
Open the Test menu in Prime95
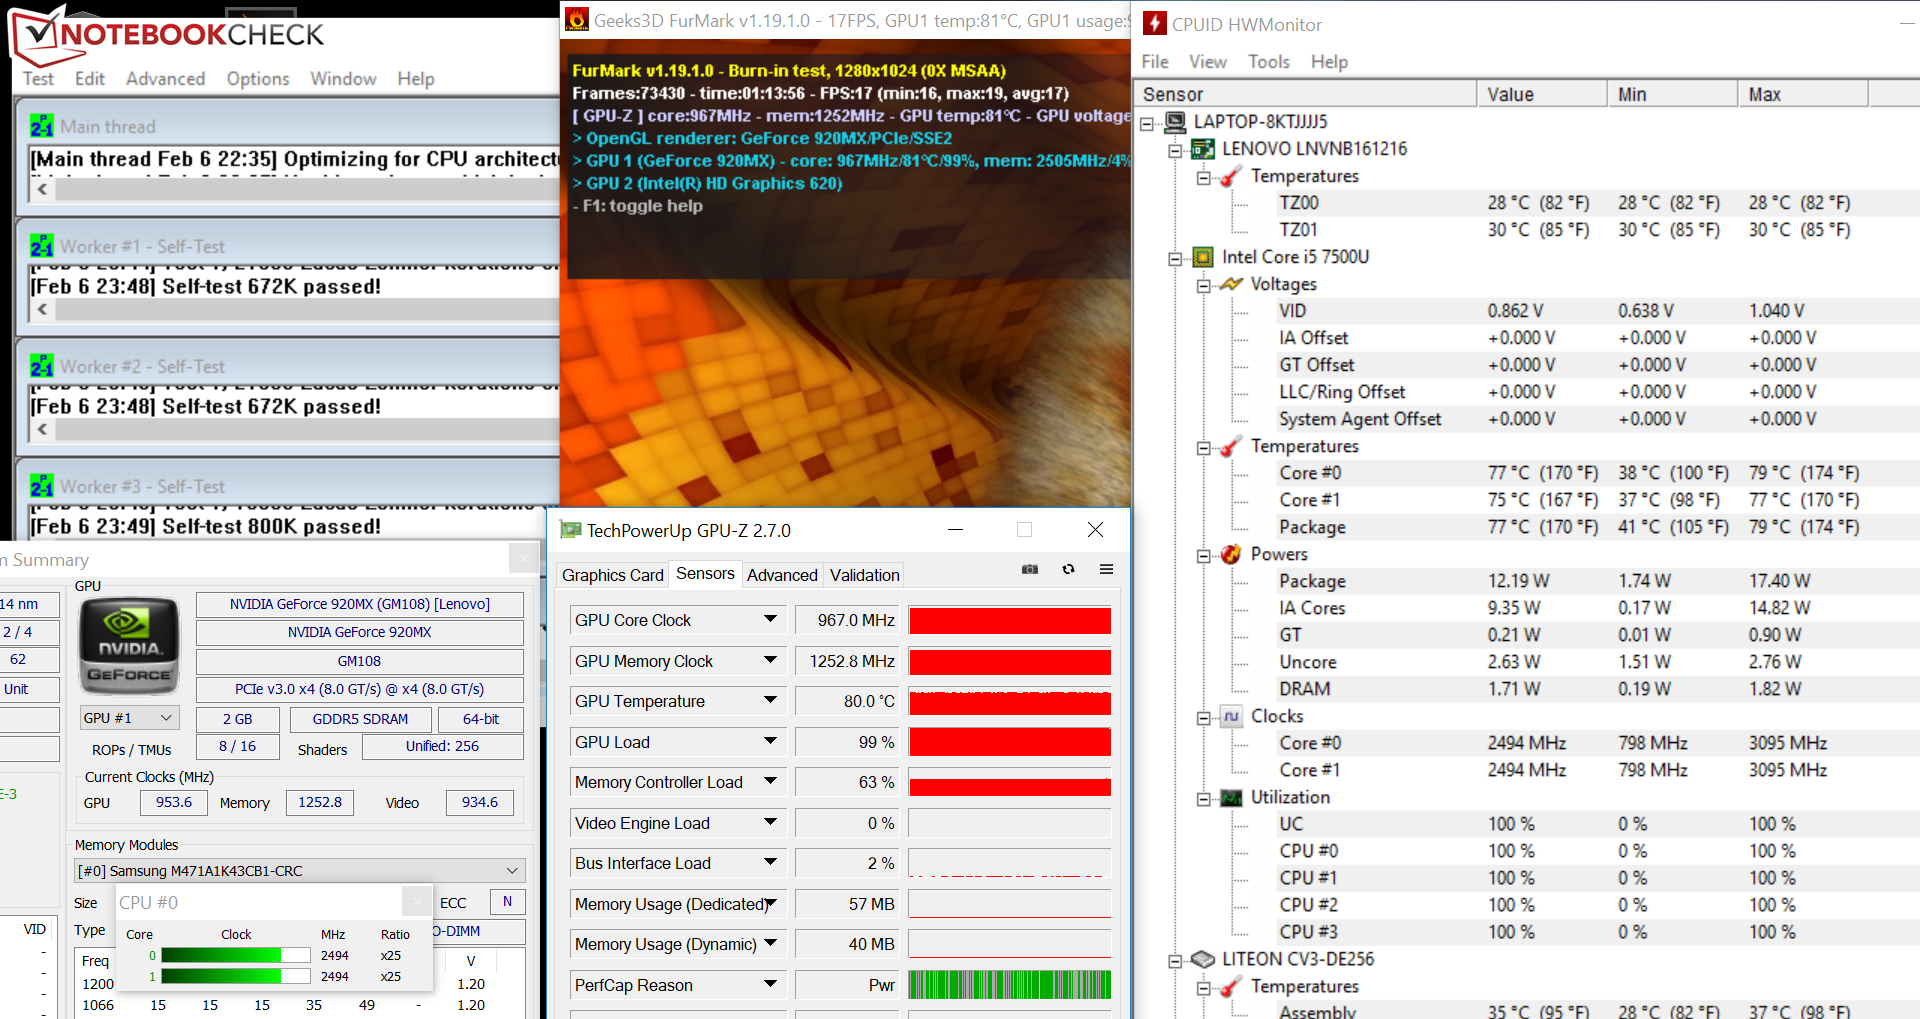point(38,78)
